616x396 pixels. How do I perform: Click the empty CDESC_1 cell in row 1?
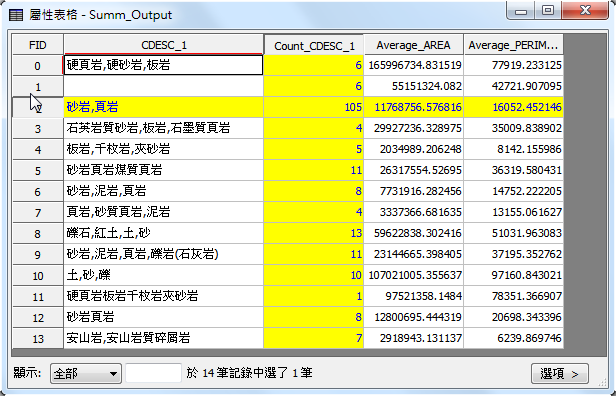[163, 86]
